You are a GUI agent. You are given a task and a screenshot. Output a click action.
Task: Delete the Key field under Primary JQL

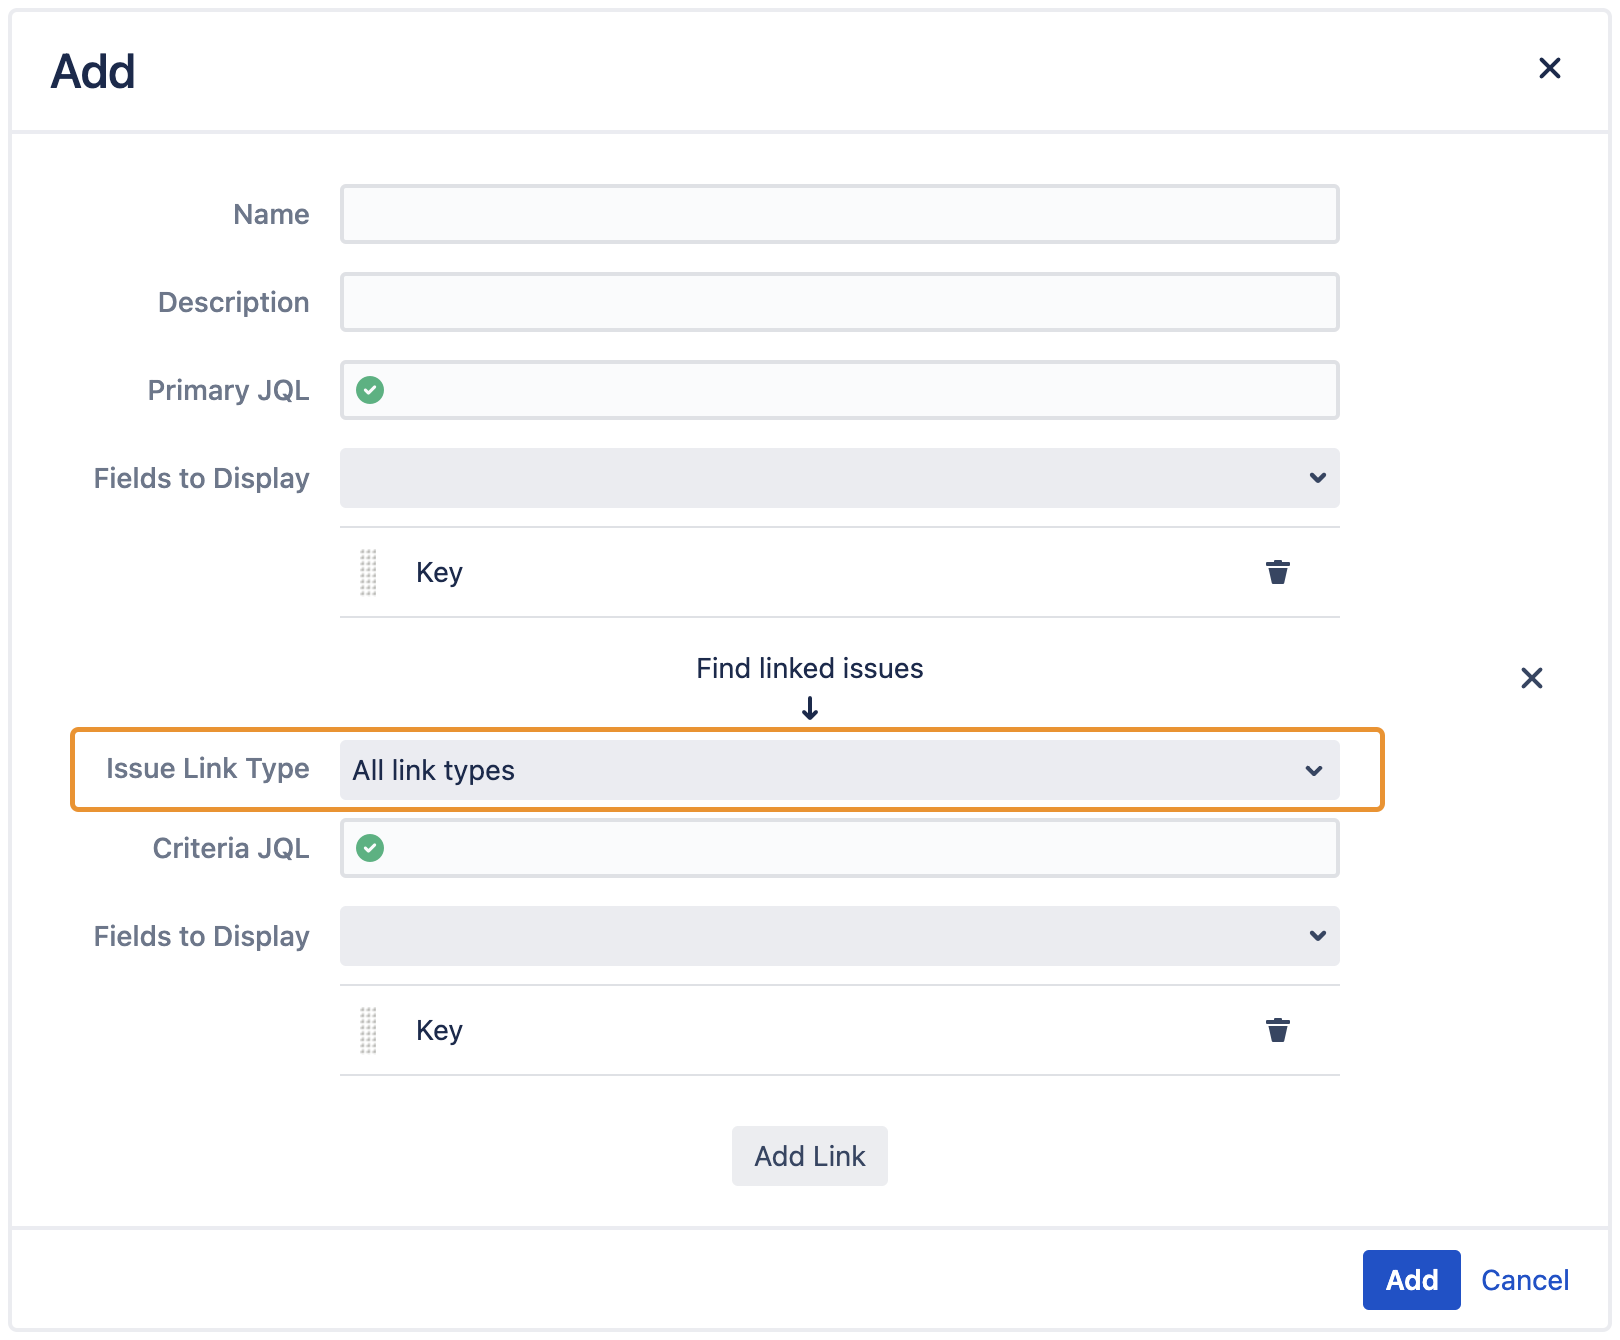coord(1277,572)
